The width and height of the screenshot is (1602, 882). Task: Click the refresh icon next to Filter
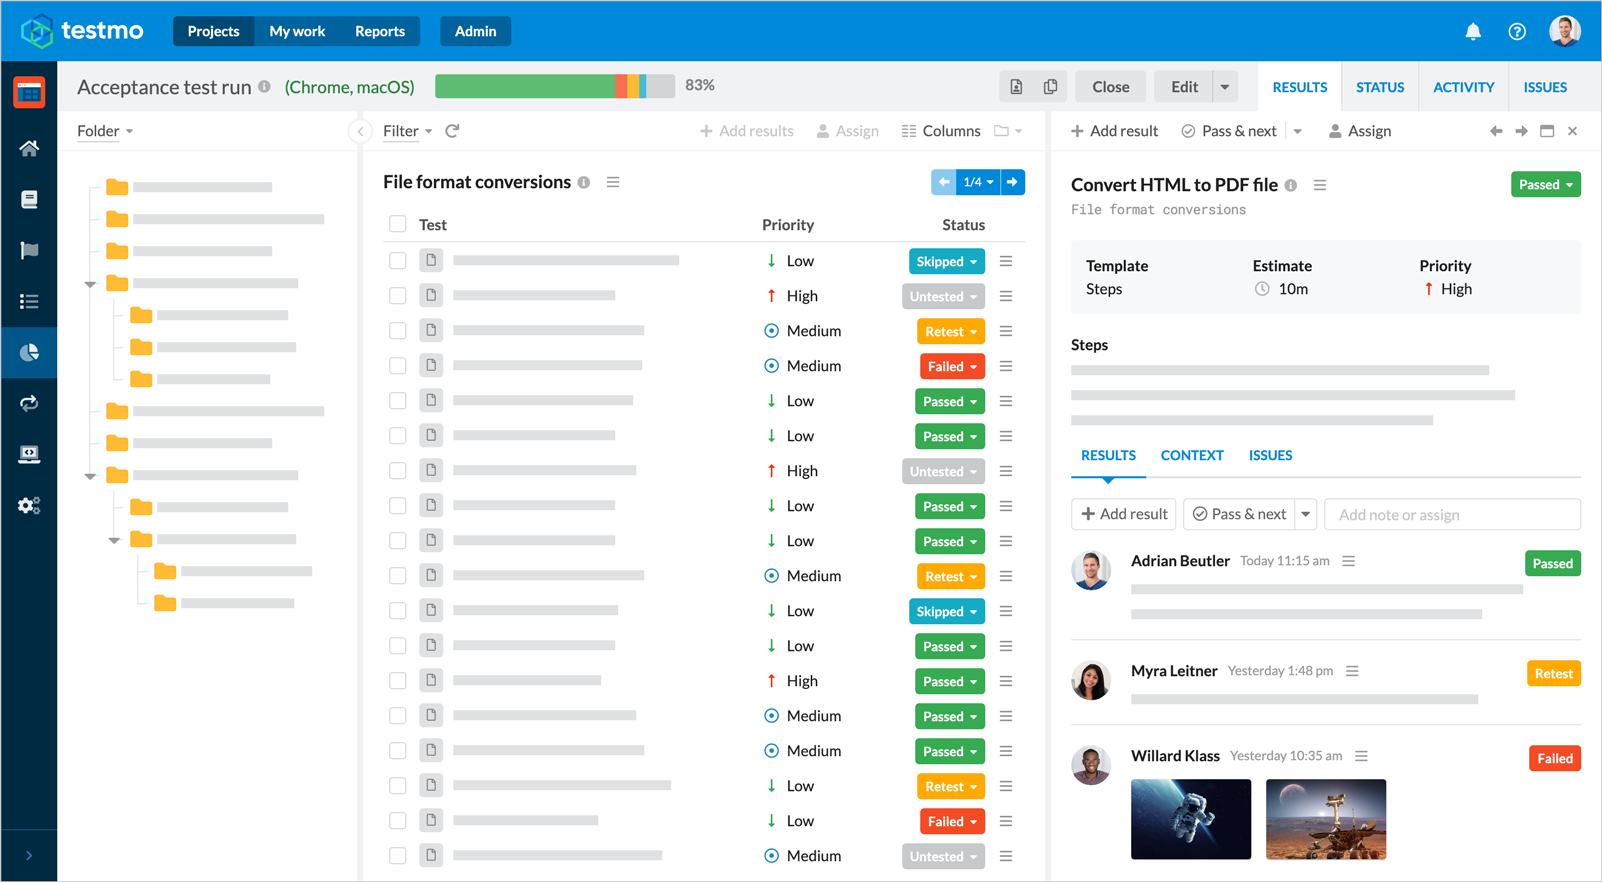pyautogui.click(x=452, y=131)
